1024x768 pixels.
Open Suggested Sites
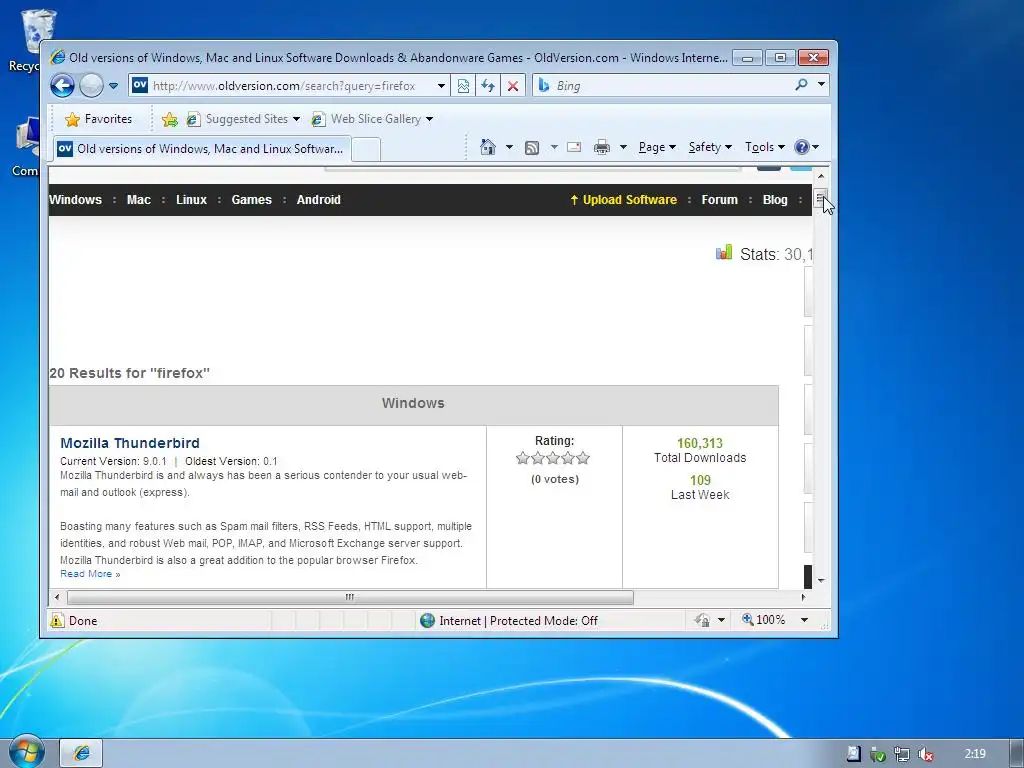[243, 119]
